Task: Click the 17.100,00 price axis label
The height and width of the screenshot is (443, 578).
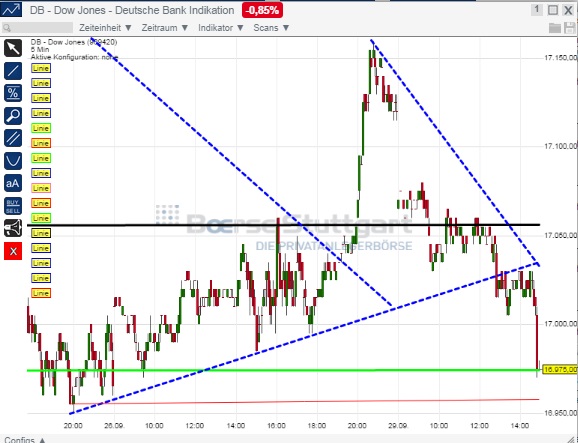Action: coord(560,146)
